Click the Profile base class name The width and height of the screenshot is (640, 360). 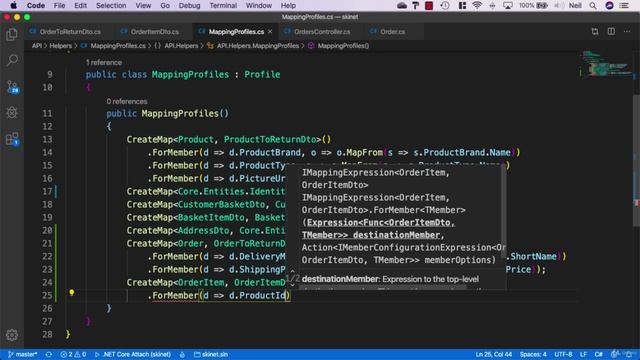[x=262, y=74]
